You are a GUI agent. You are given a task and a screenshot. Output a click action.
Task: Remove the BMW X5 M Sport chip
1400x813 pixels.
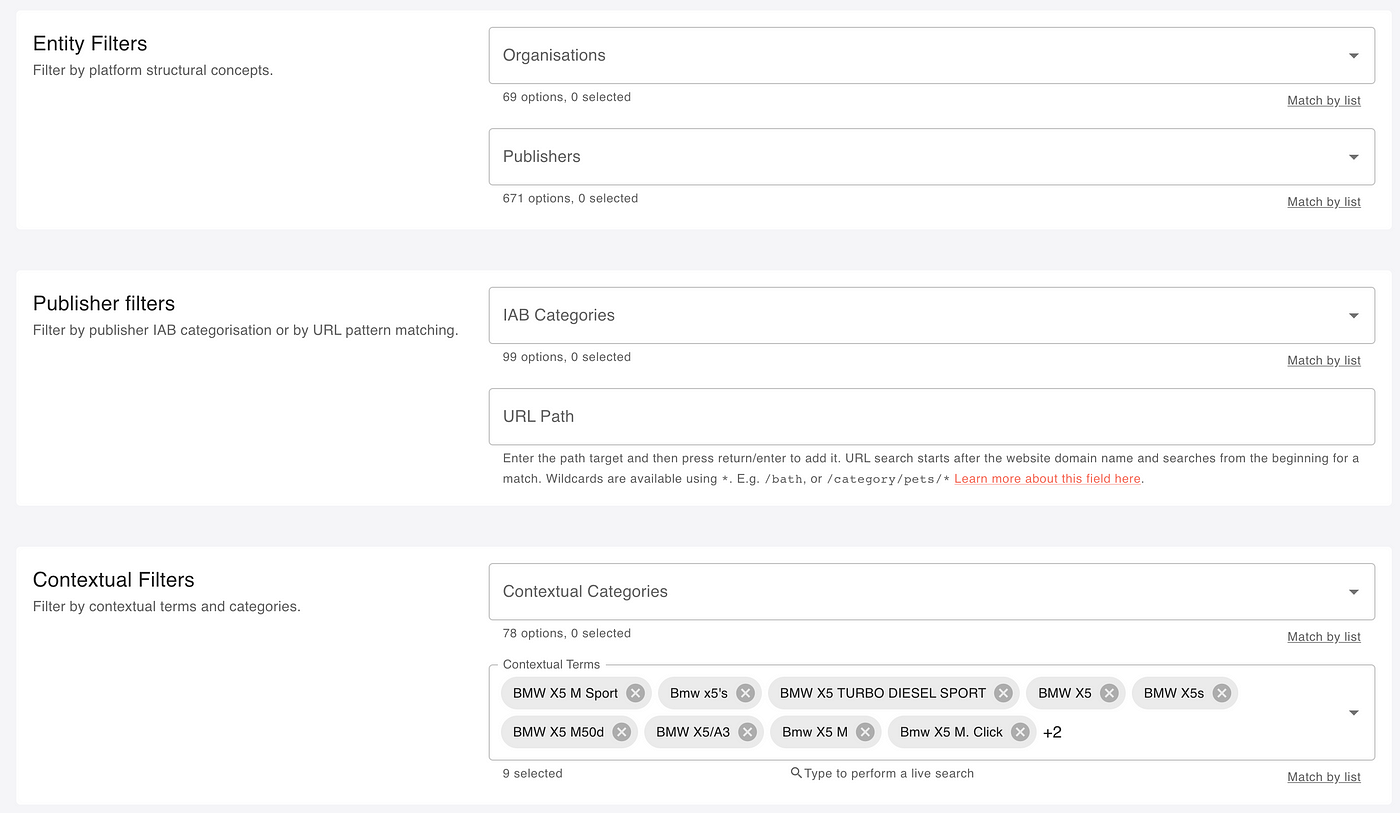(635, 693)
